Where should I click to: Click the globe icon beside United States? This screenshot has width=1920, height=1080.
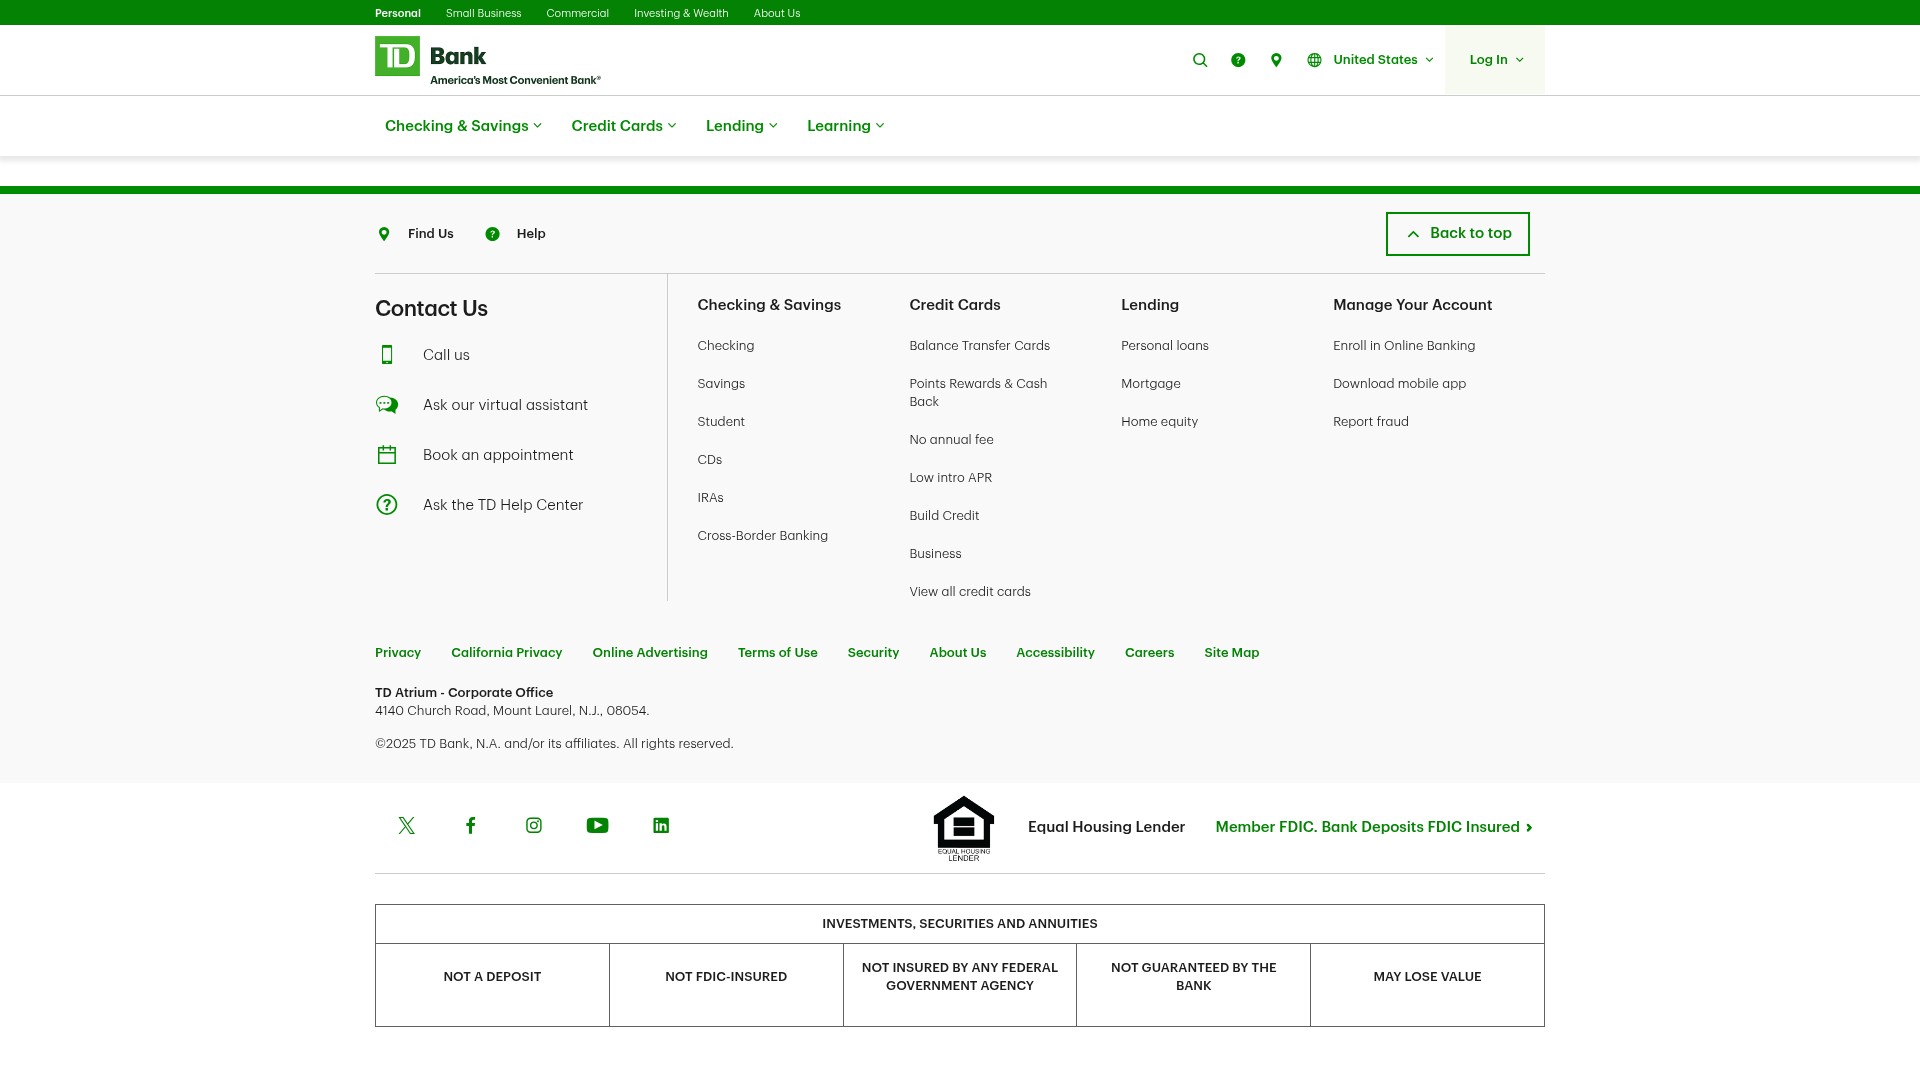coord(1314,60)
